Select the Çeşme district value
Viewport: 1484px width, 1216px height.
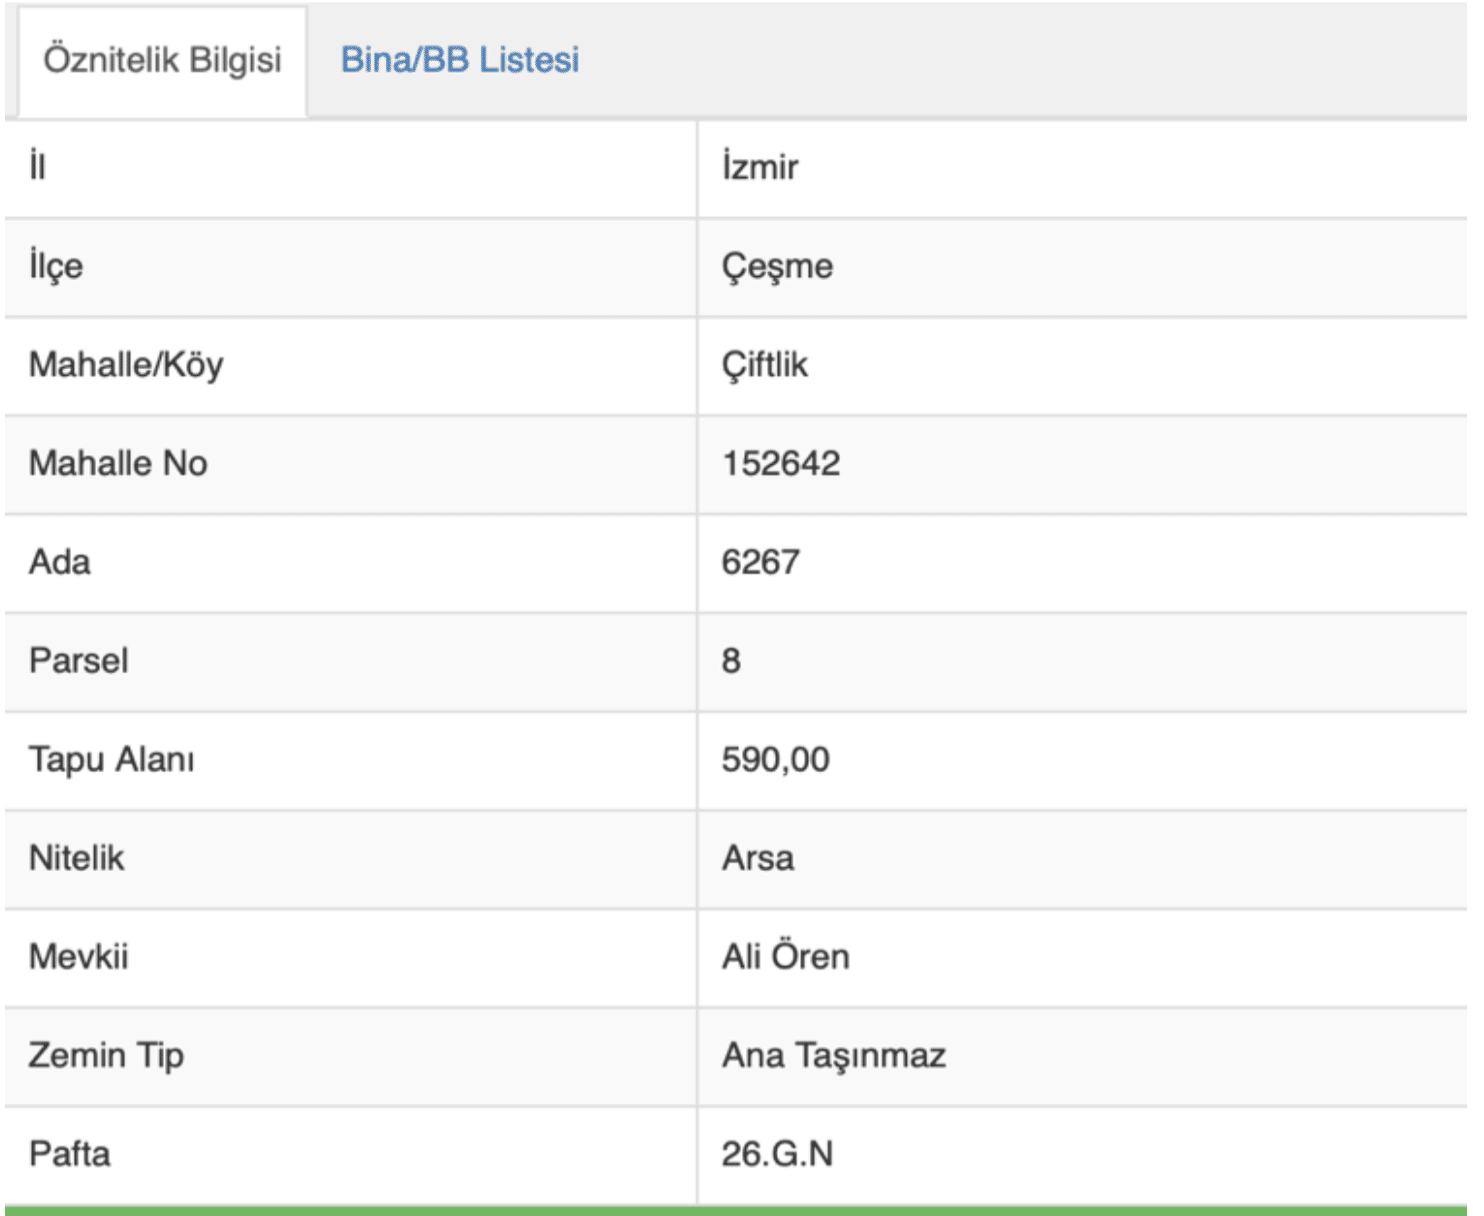(777, 266)
